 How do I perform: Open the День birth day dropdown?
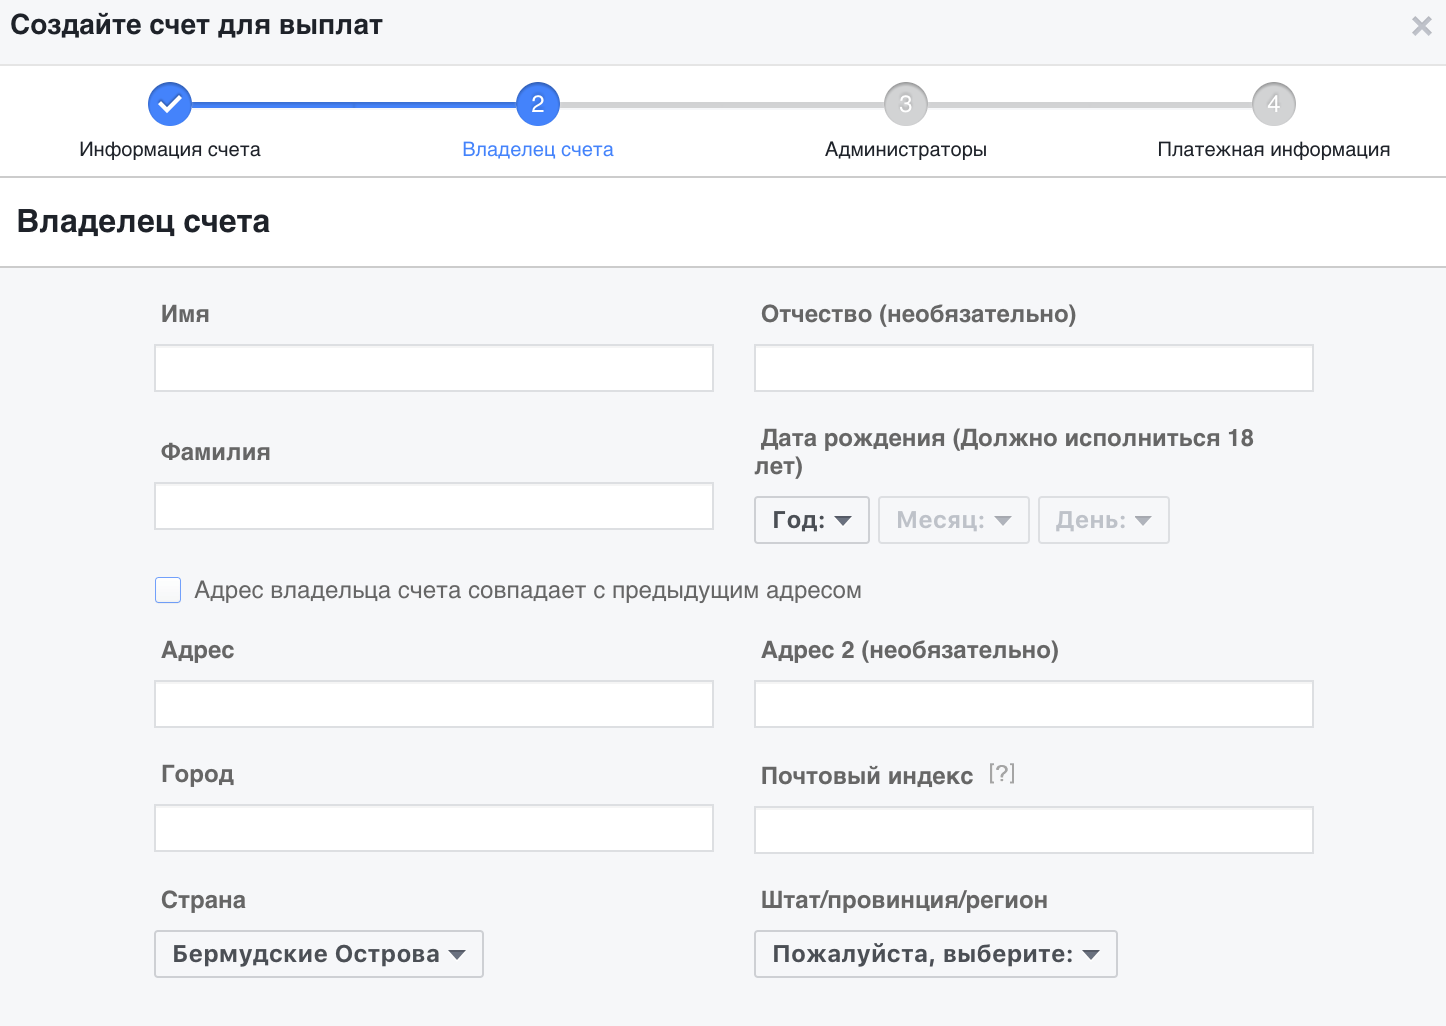(1104, 520)
